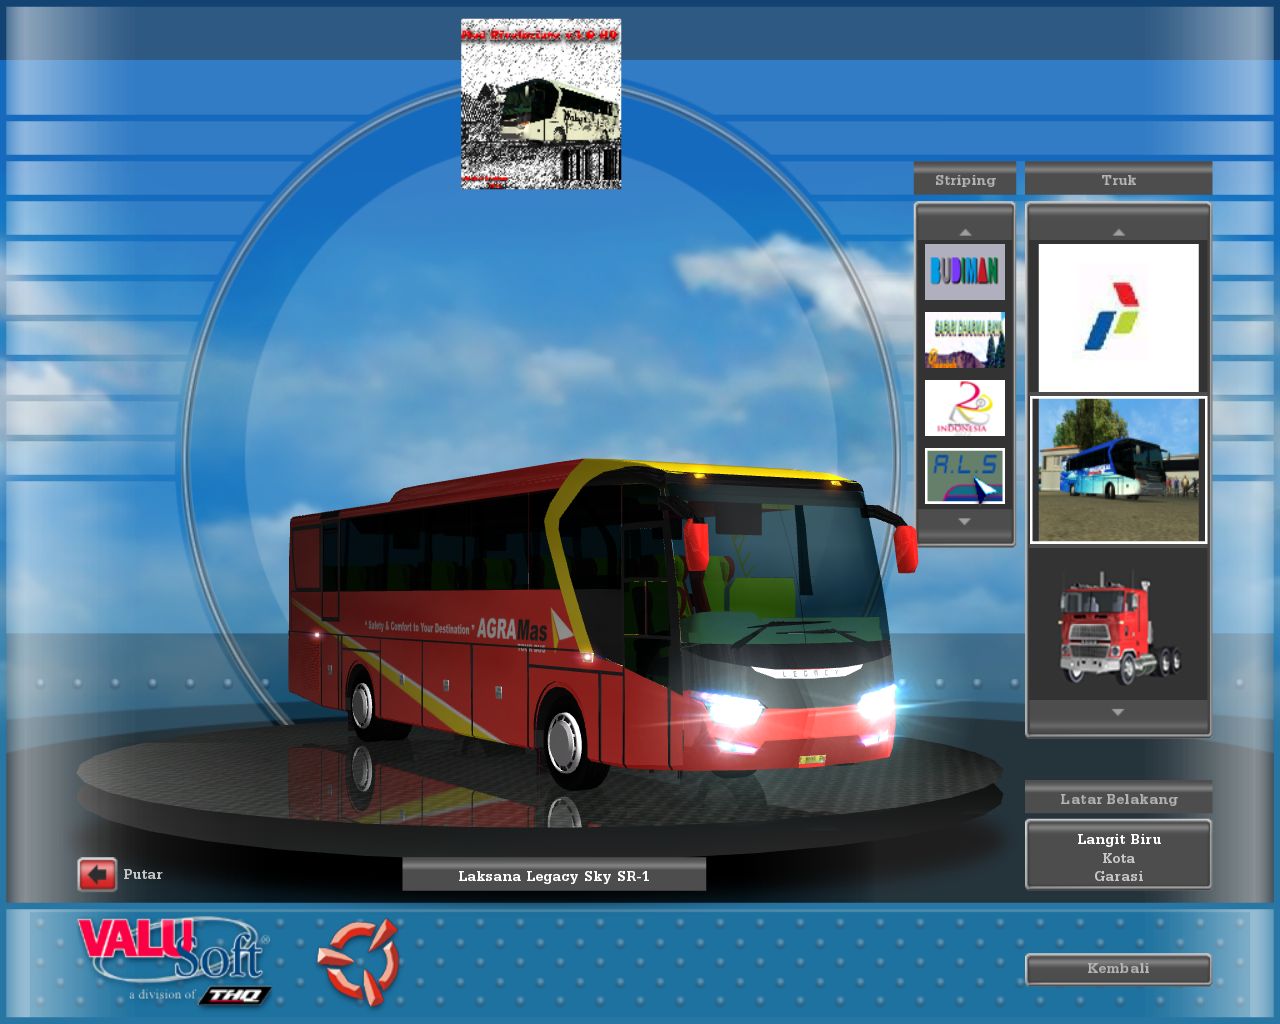Click the Kembali back button

coord(1118,969)
